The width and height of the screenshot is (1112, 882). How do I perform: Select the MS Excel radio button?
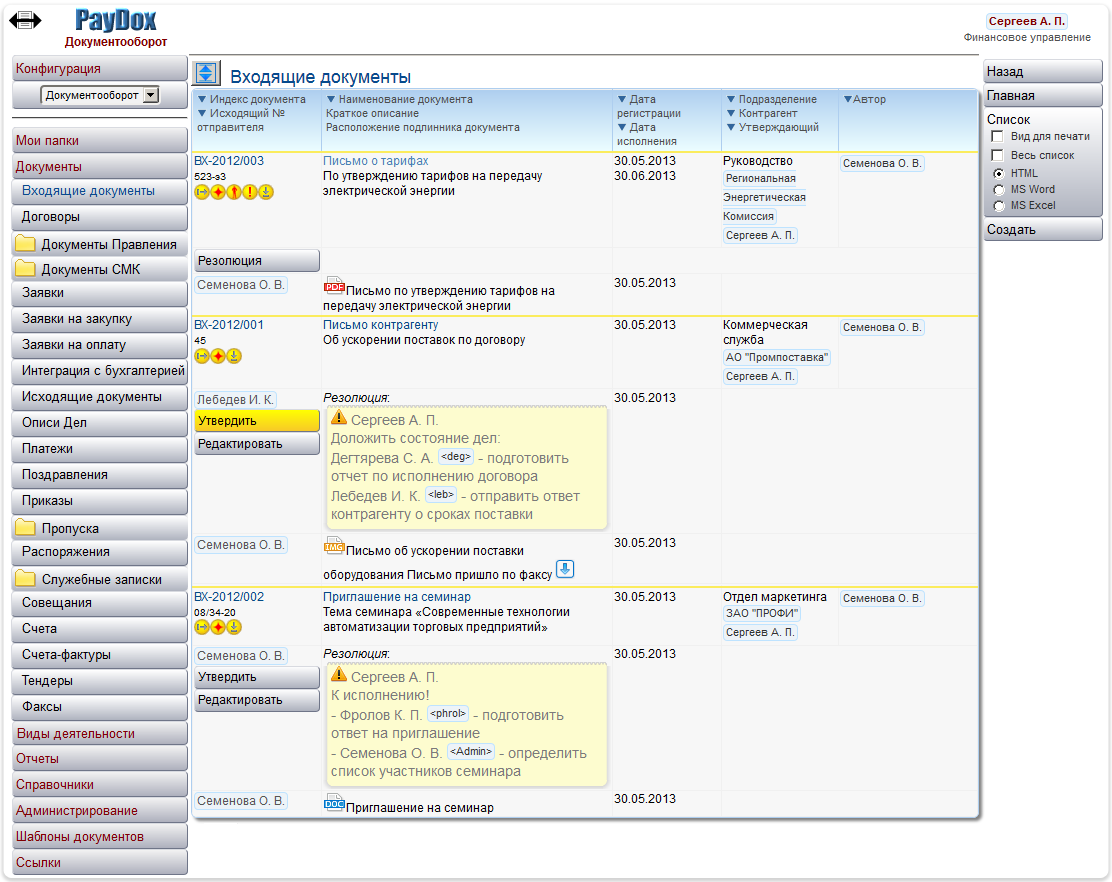coord(998,206)
